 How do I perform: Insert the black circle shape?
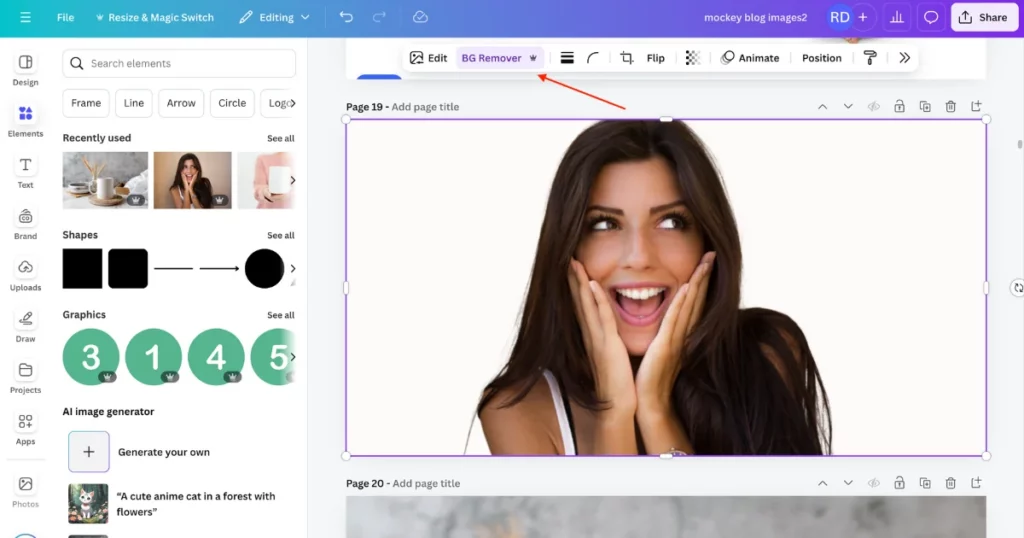[x=264, y=268]
